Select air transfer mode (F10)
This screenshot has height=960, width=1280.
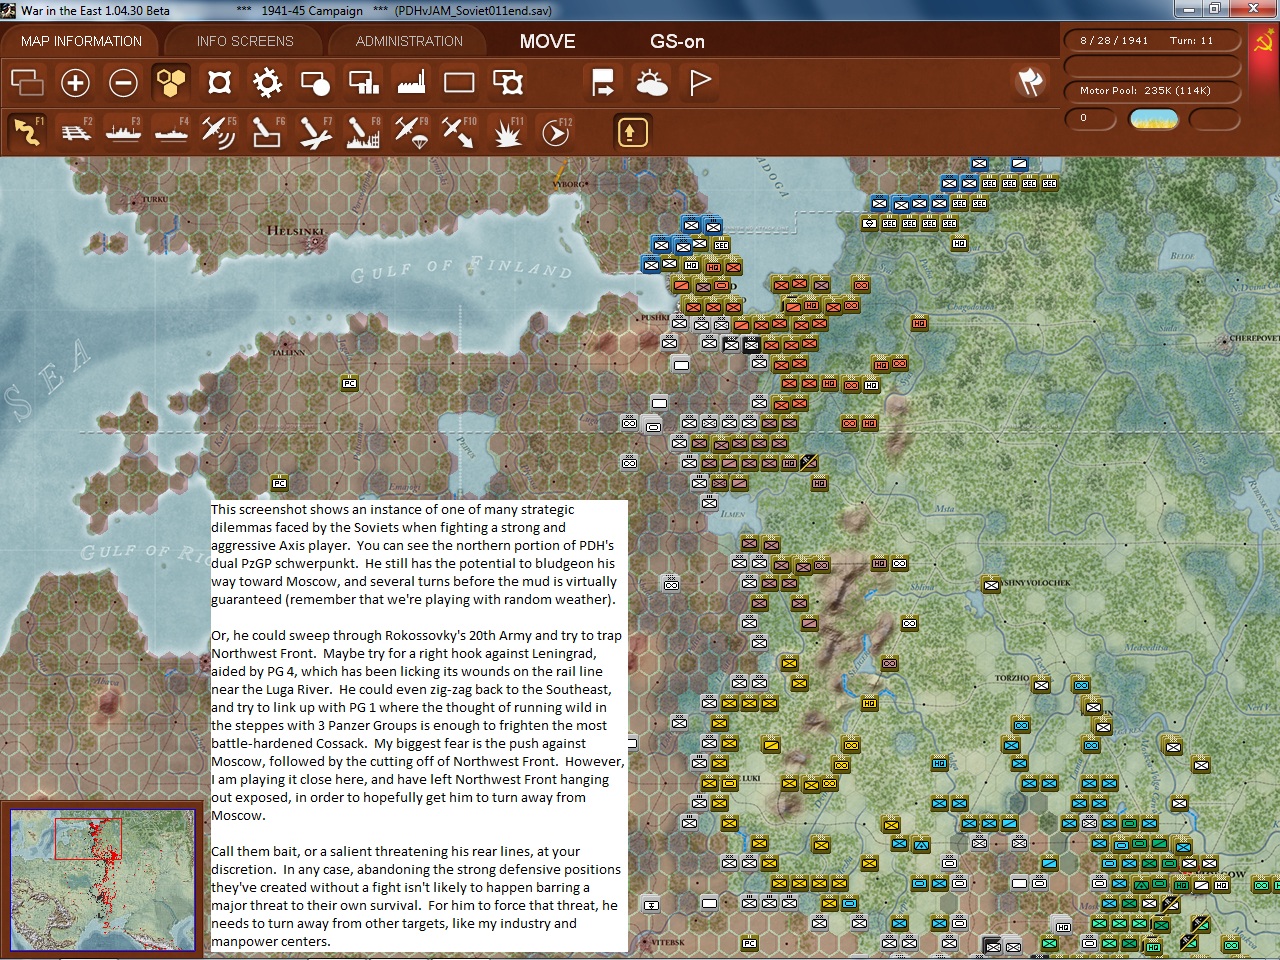pos(459,132)
